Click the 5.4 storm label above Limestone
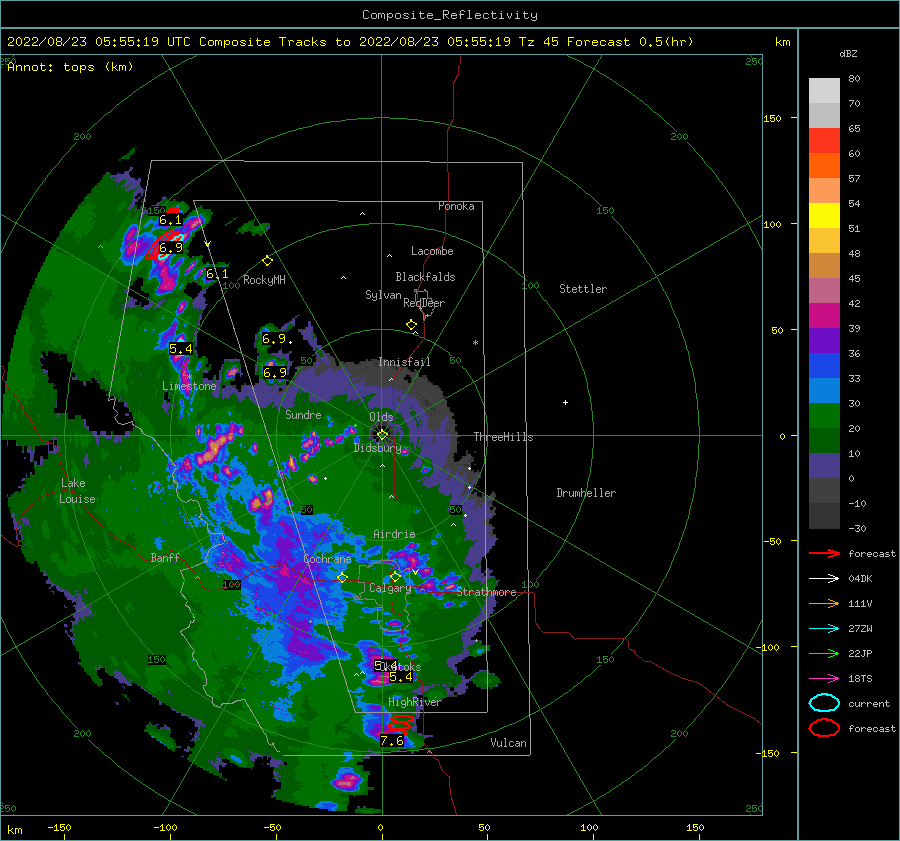 point(181,348)
